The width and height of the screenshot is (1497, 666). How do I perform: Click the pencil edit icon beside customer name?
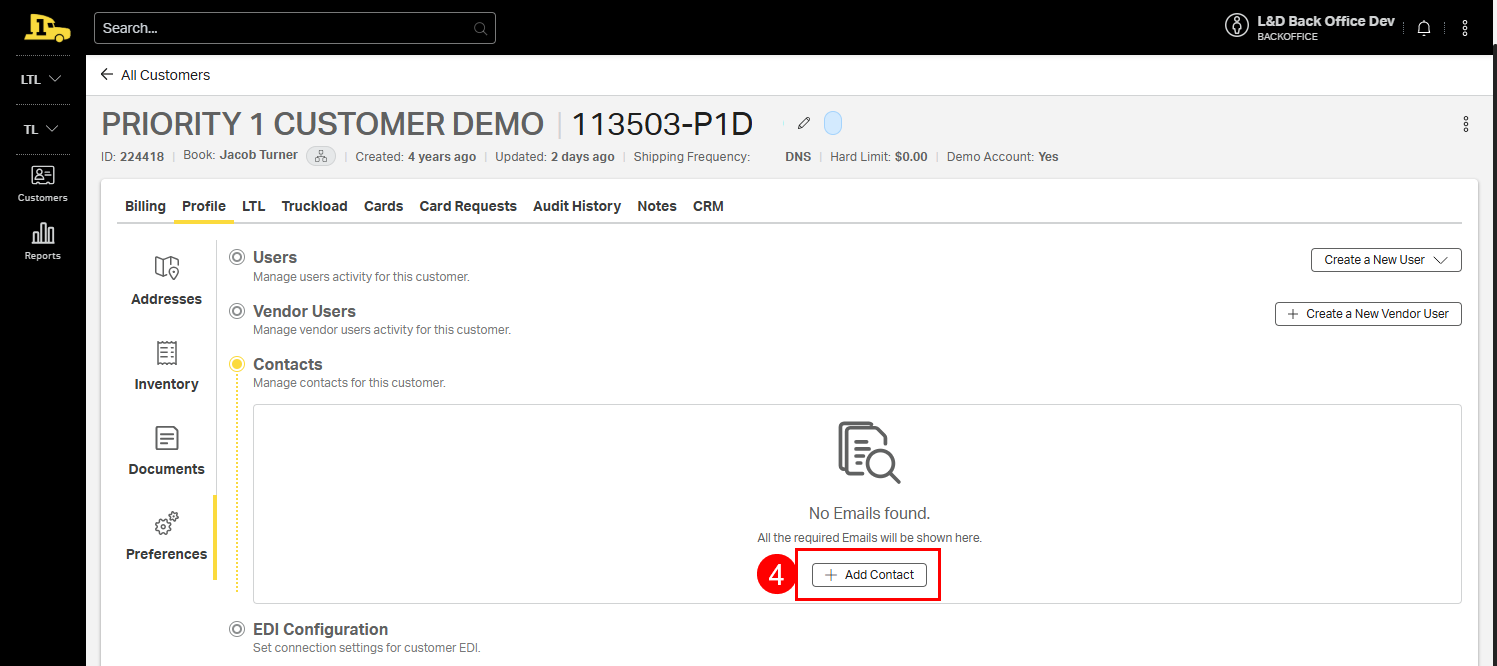pos(803,123)
